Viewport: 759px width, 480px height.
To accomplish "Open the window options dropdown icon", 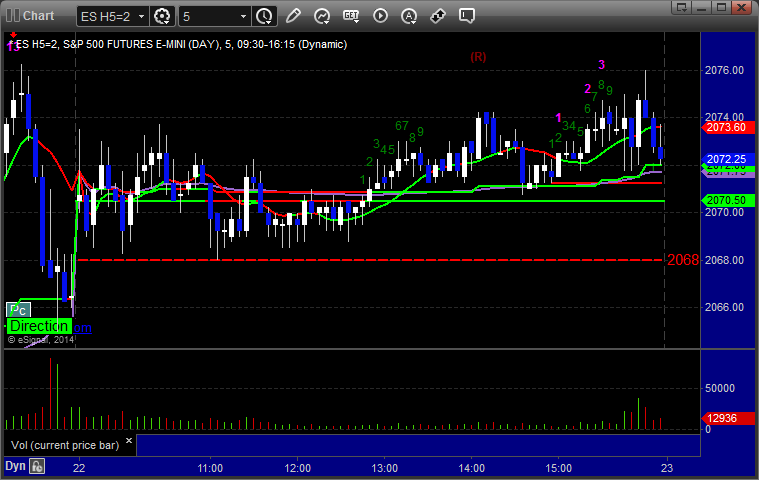I will pos(682,7).
